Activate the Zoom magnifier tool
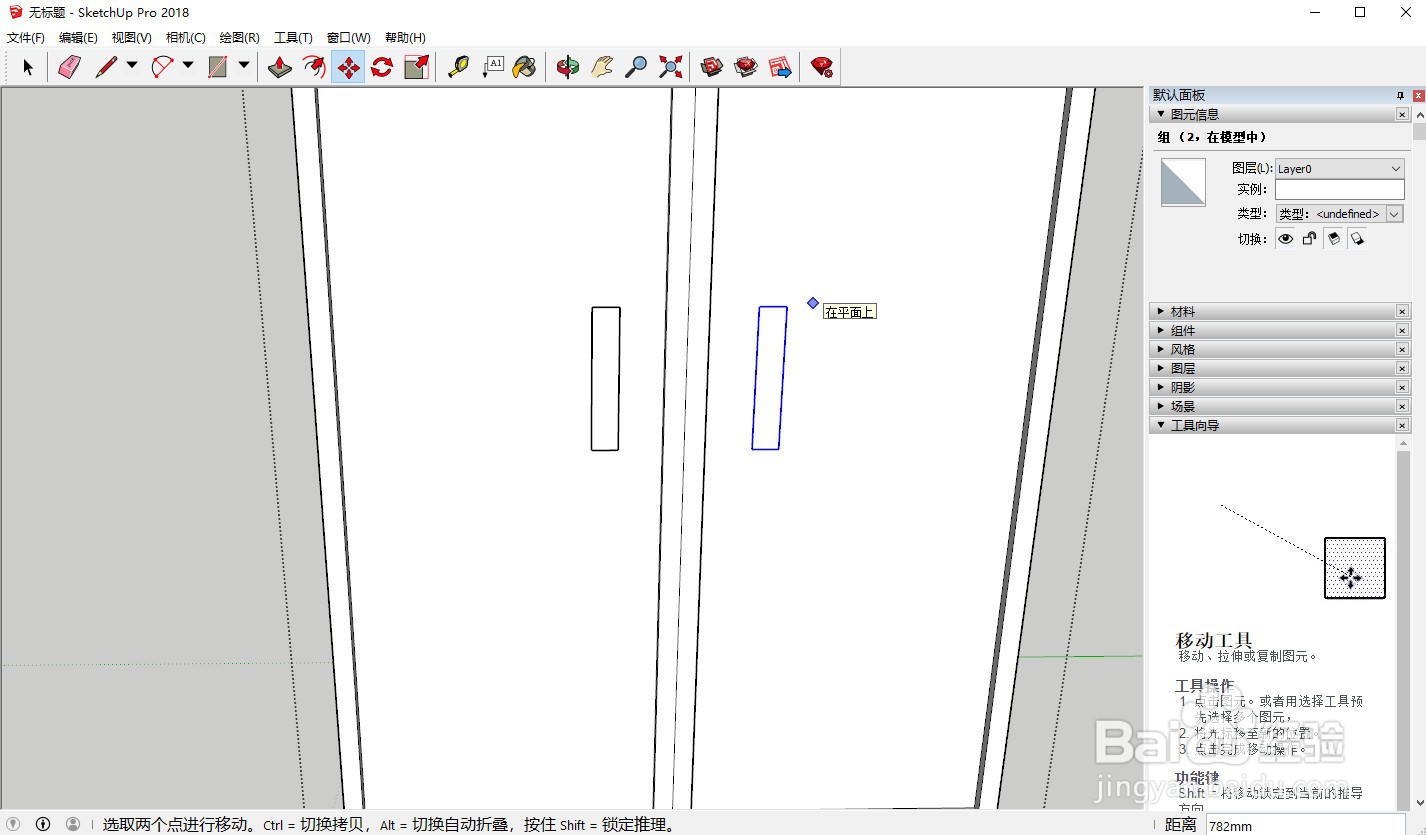Viewport: 1426px width, 835px height. coord(636,67)
